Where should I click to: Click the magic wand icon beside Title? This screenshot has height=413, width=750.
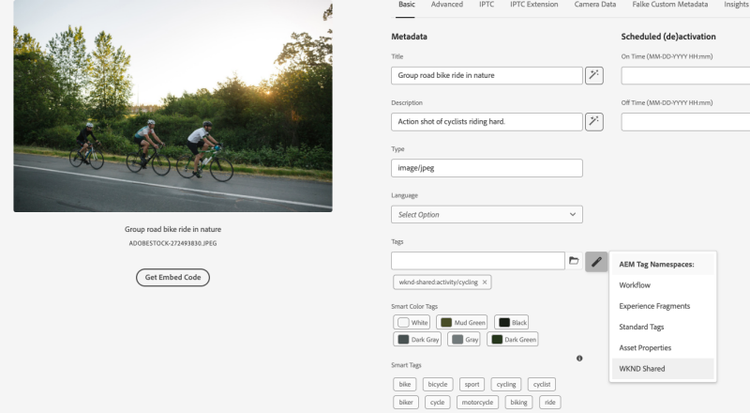594,75
